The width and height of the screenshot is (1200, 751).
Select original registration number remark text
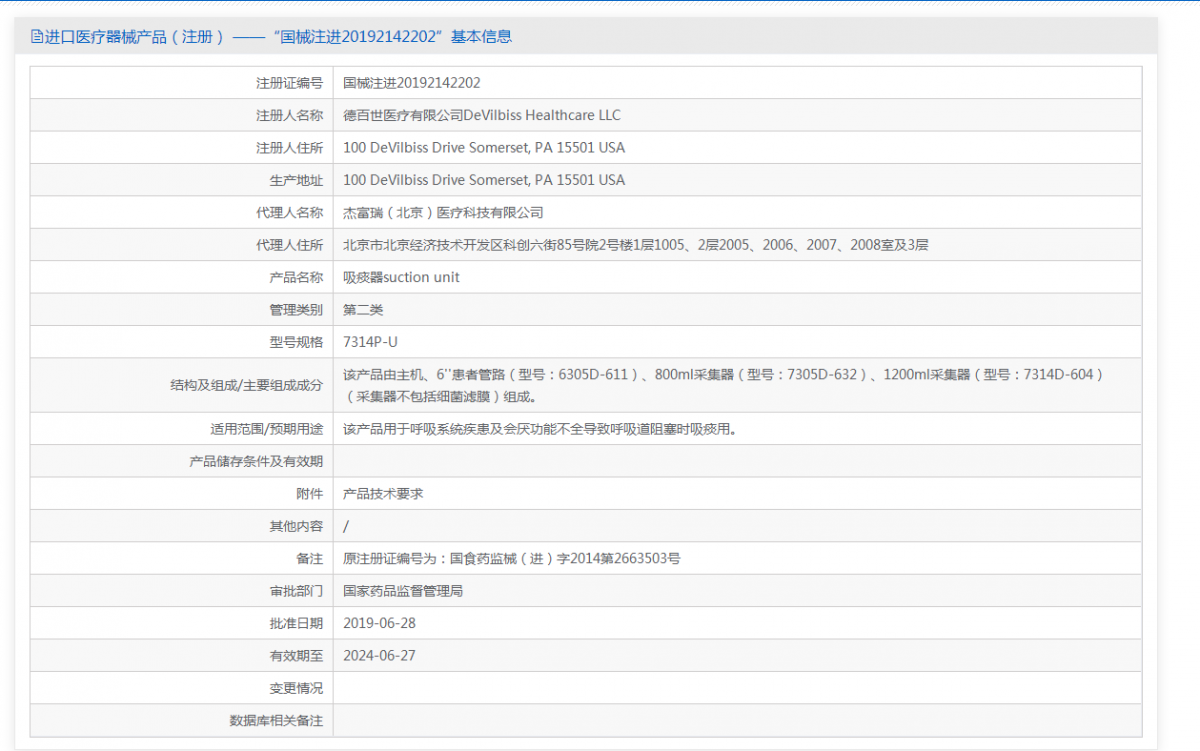click(x=511, y=558)
